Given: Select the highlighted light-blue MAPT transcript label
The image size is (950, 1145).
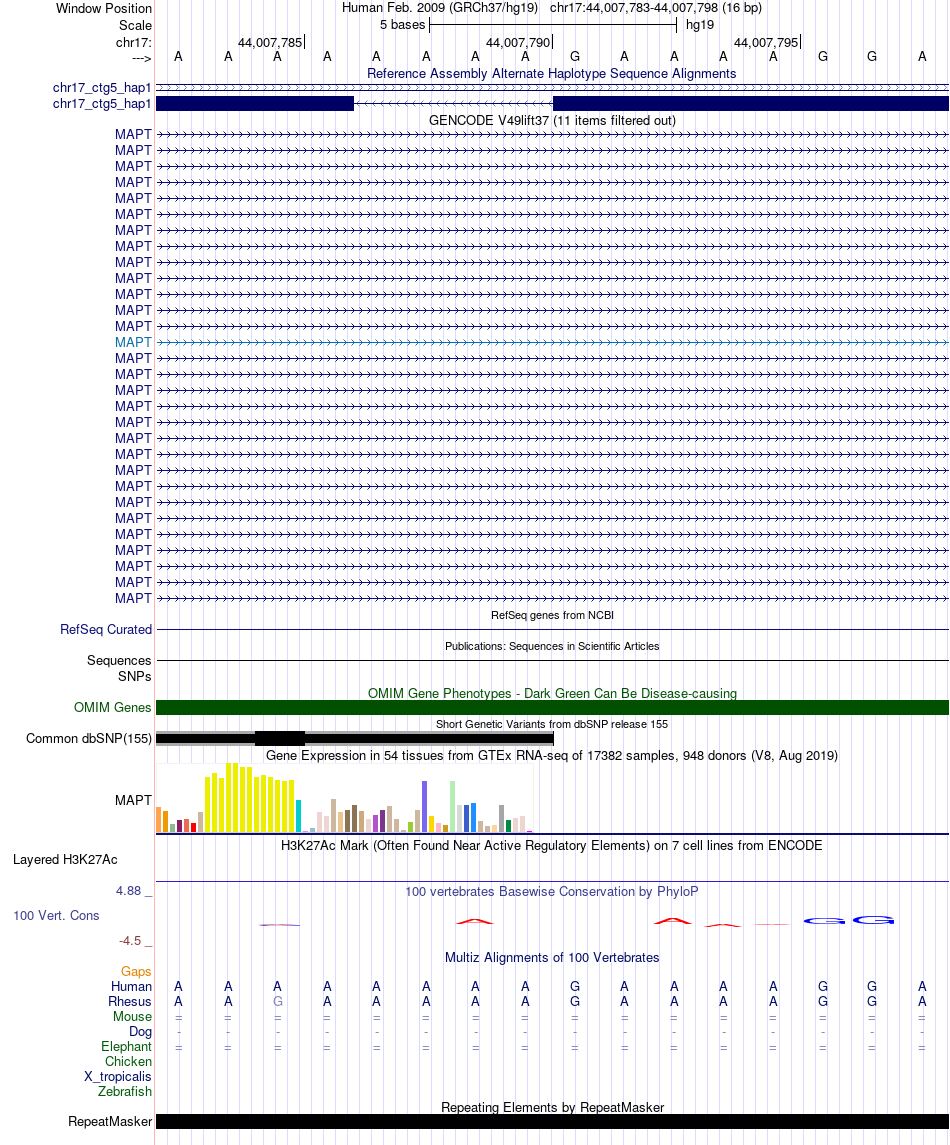Looking at the screenshot, I should pyautogui.click(x=133, y=342).
